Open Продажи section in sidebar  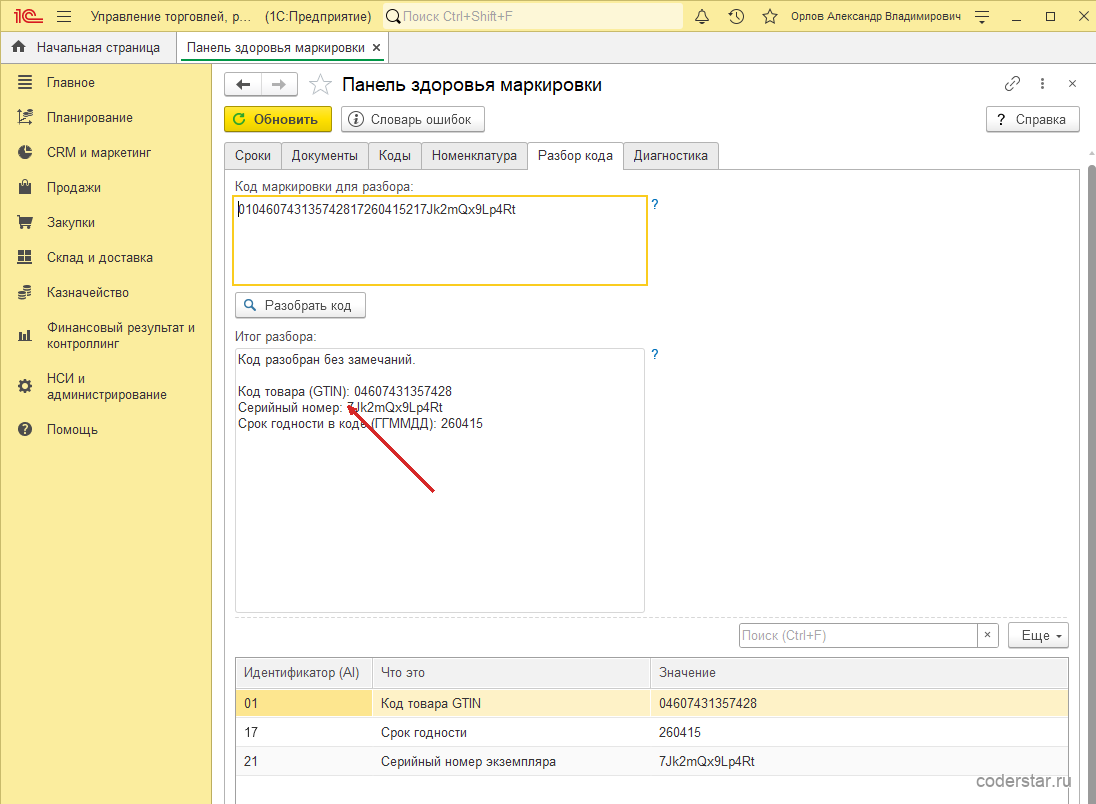click(x=105, y=187)
